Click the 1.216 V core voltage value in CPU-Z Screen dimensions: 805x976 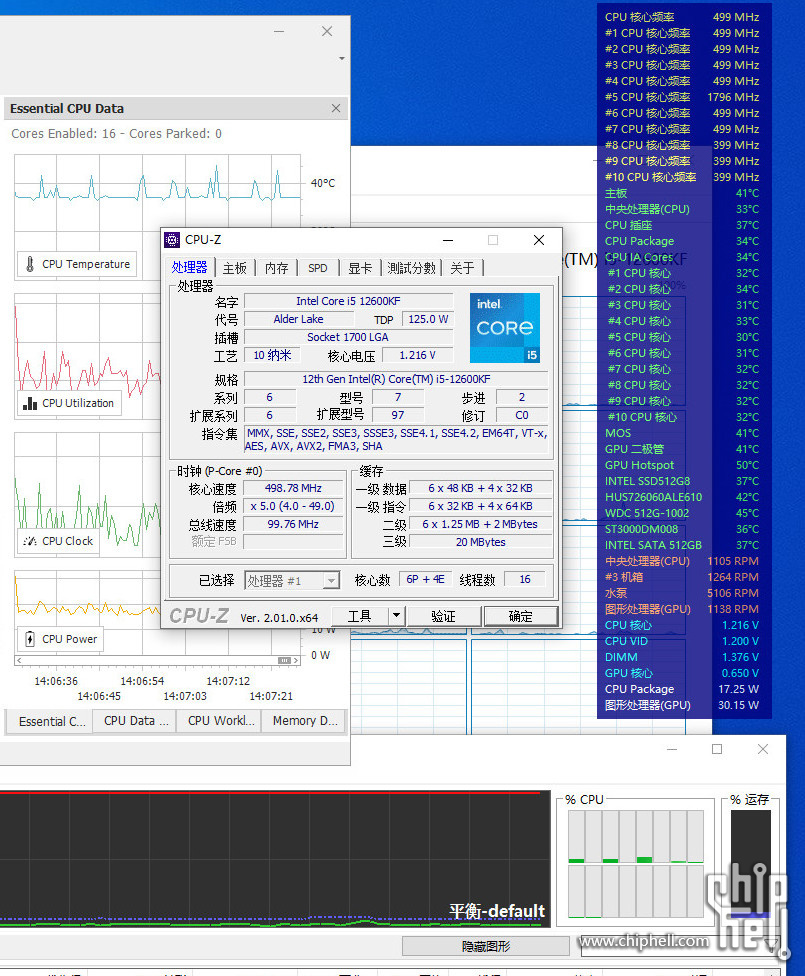[417, 355]
